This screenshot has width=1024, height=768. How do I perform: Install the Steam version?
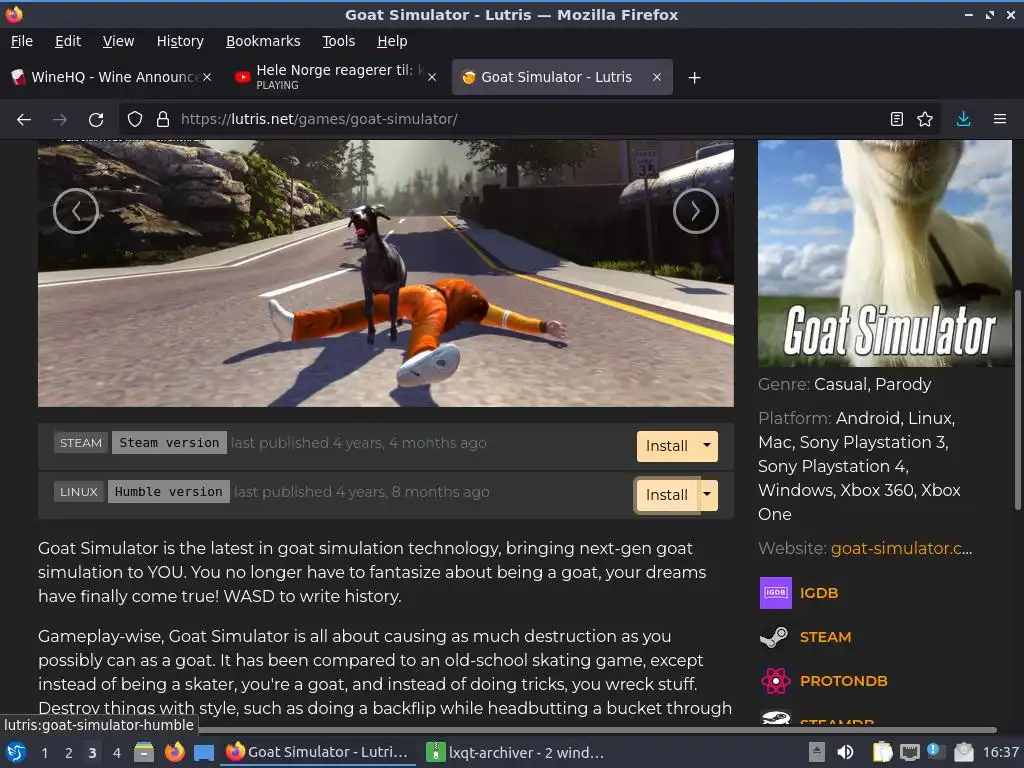pos(667,446)
